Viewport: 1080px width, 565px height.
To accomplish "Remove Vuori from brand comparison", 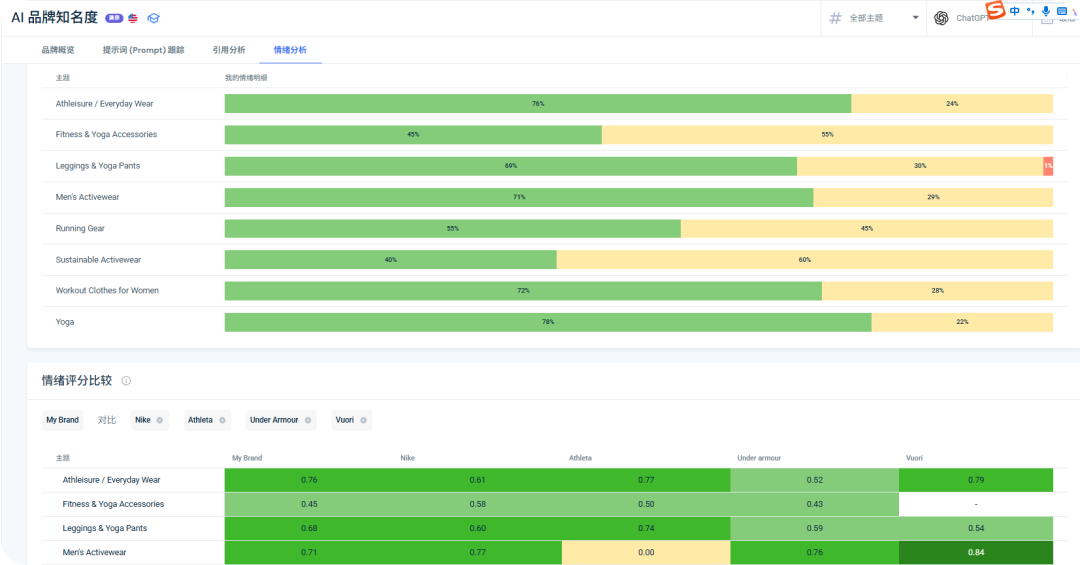I will tap(364, 420).
